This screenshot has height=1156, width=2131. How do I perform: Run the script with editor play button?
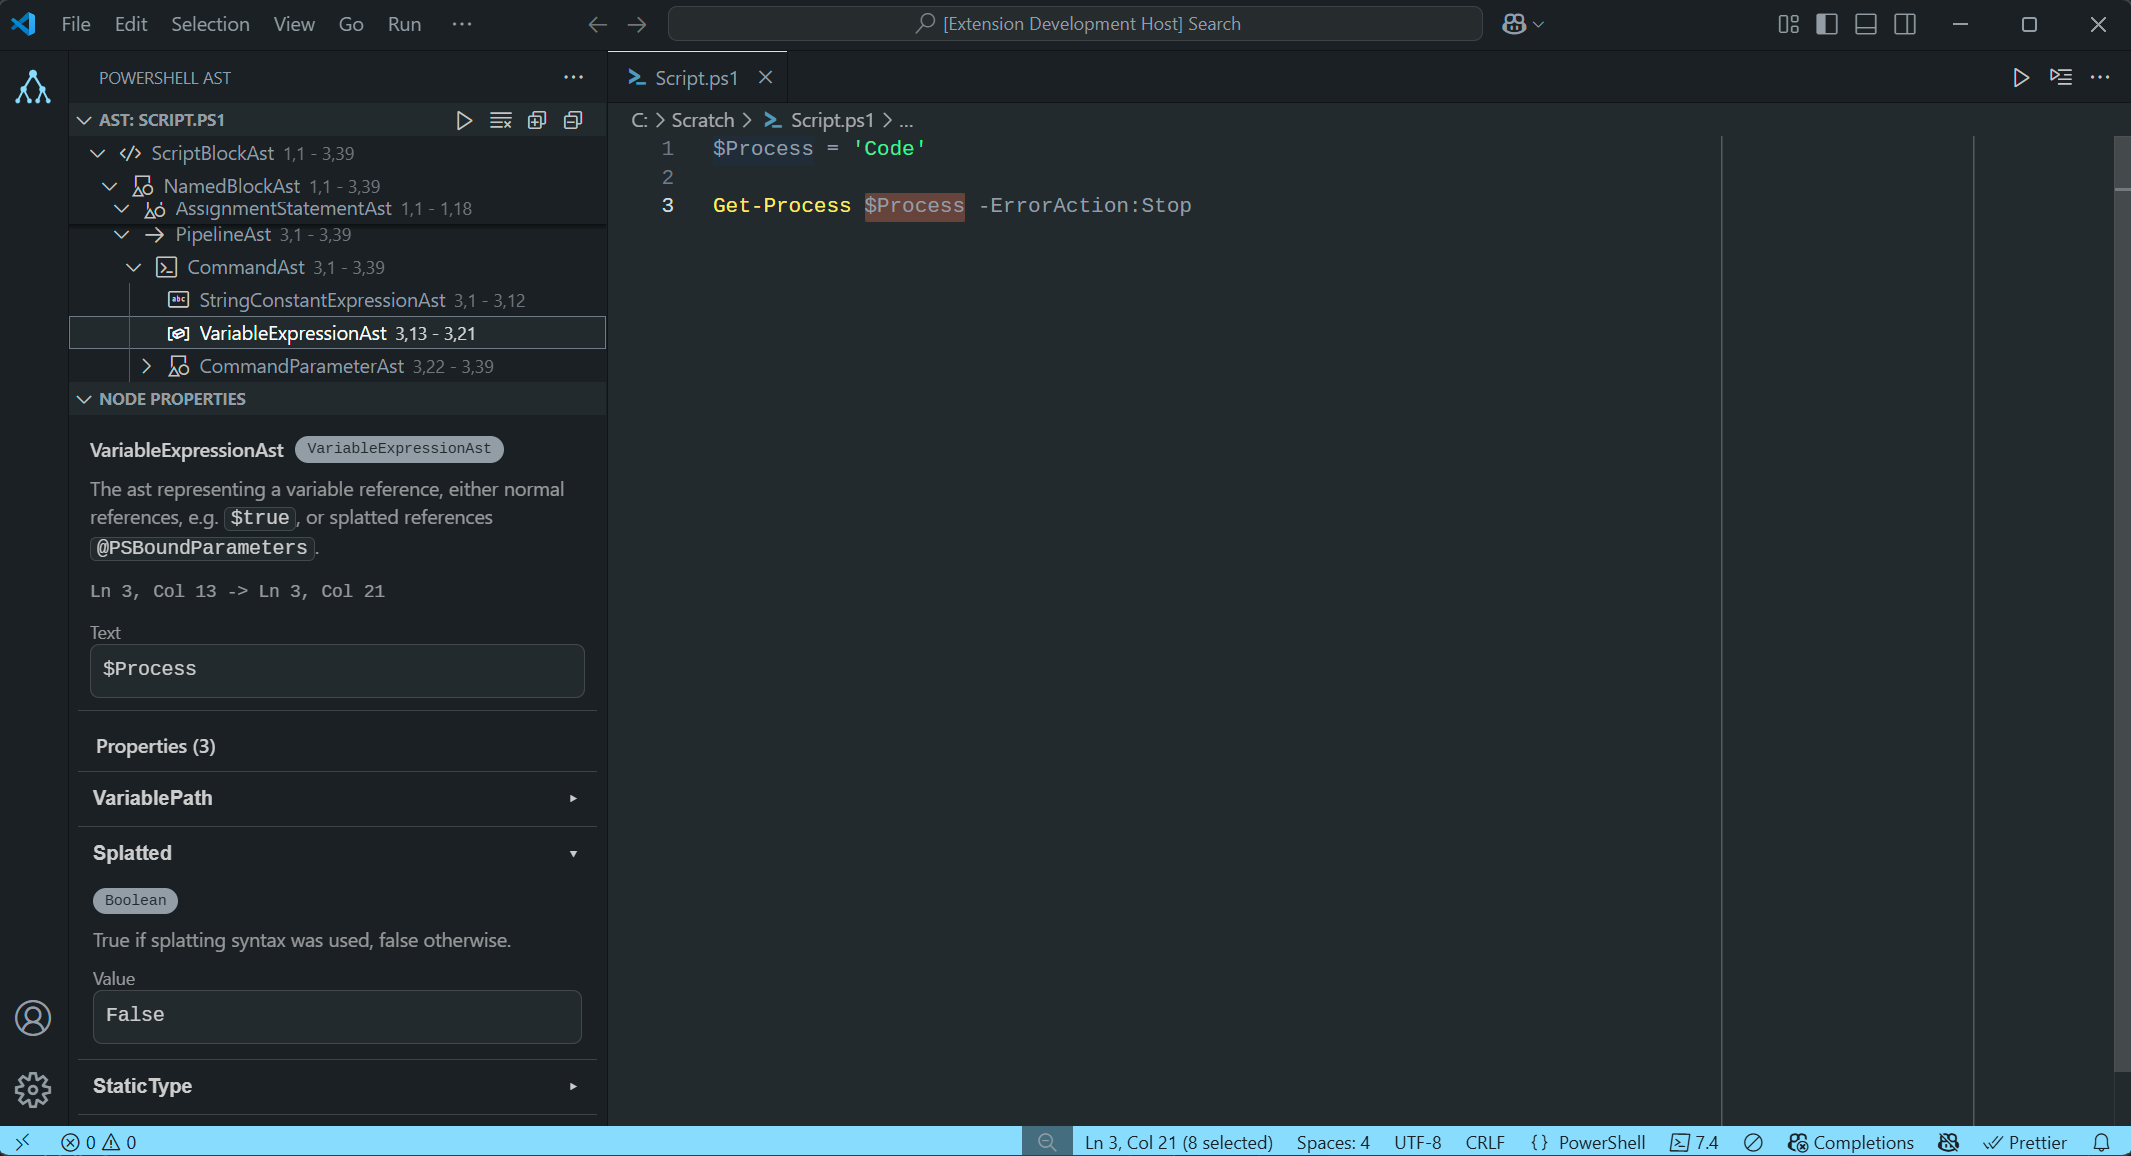(2021, 77)
